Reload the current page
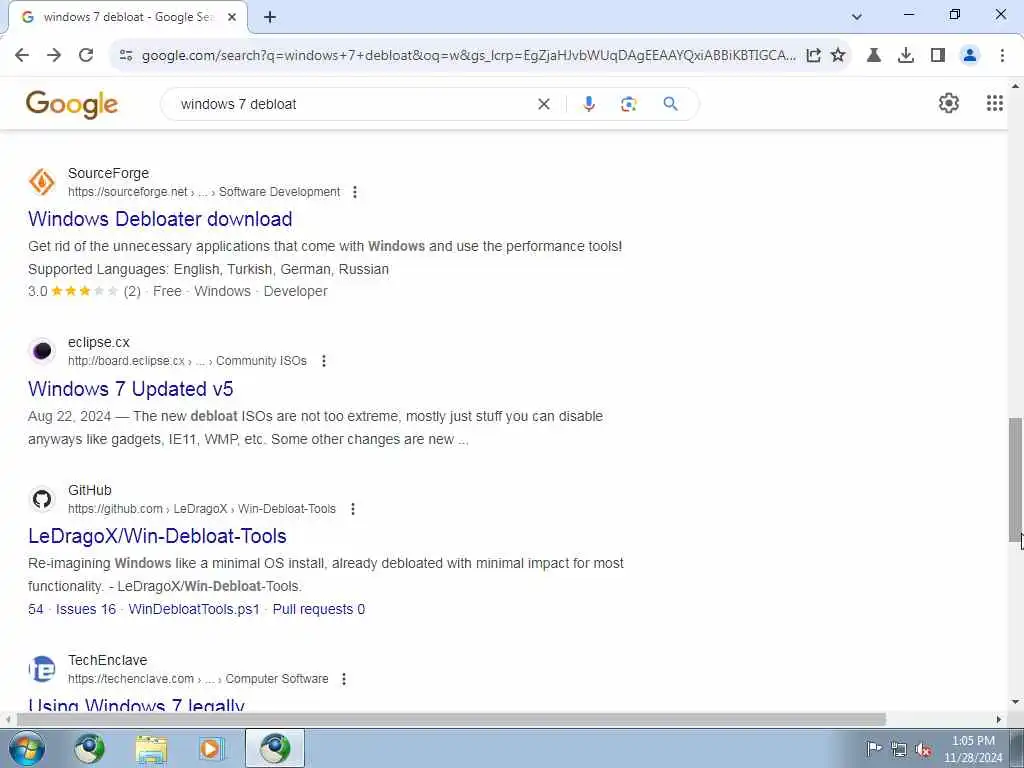Image resolution: width=1024 pixels, height=768 pixels. click(x=86, y=55)
